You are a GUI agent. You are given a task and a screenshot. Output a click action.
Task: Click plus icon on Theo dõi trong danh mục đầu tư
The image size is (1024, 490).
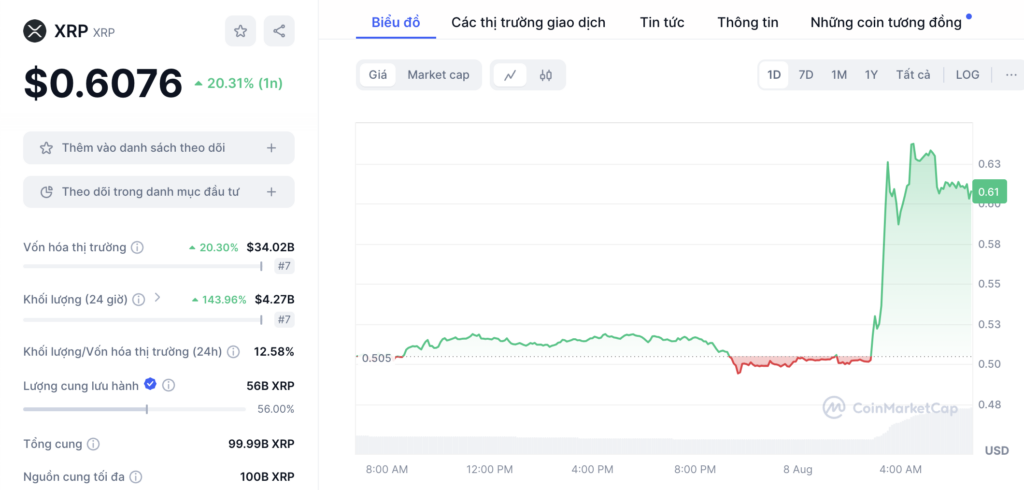pos(272,191)
